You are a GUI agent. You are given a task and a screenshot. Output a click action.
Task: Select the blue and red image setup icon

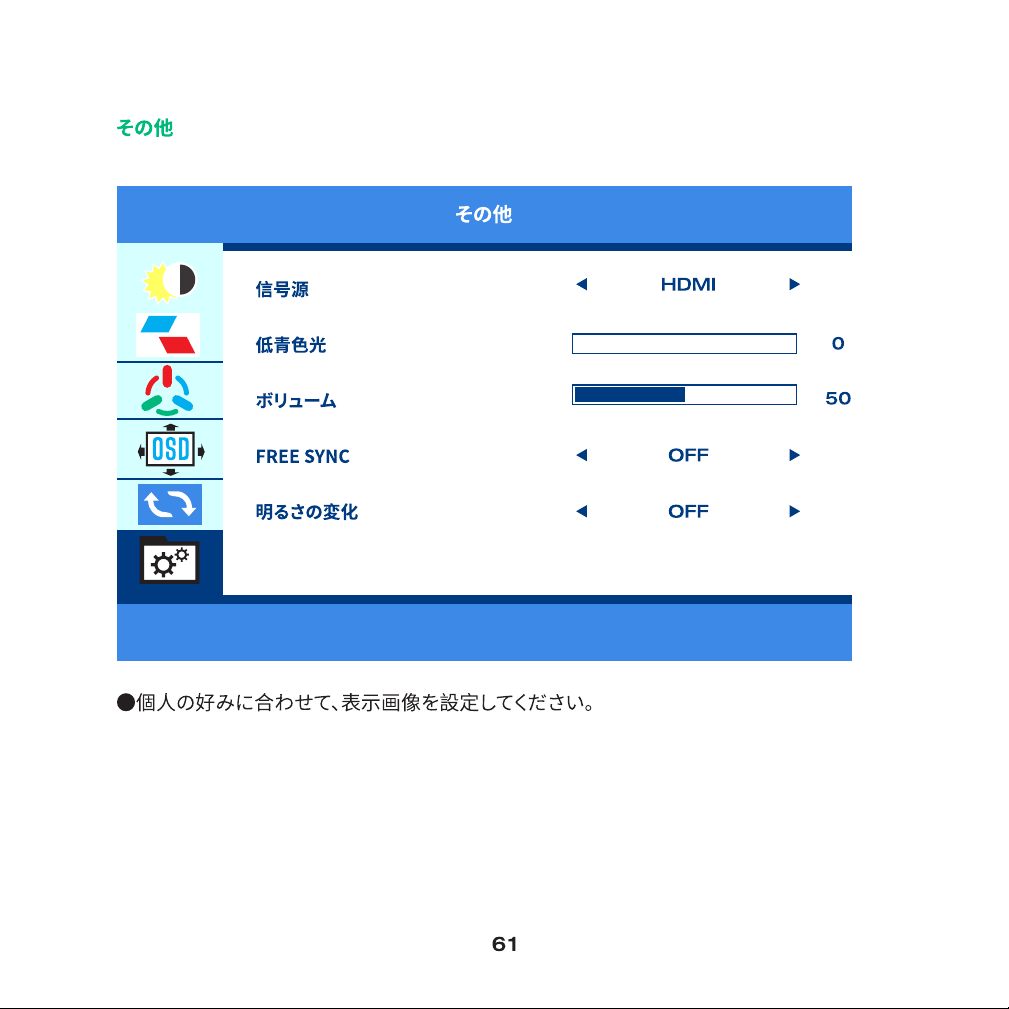tap(168, 335)
